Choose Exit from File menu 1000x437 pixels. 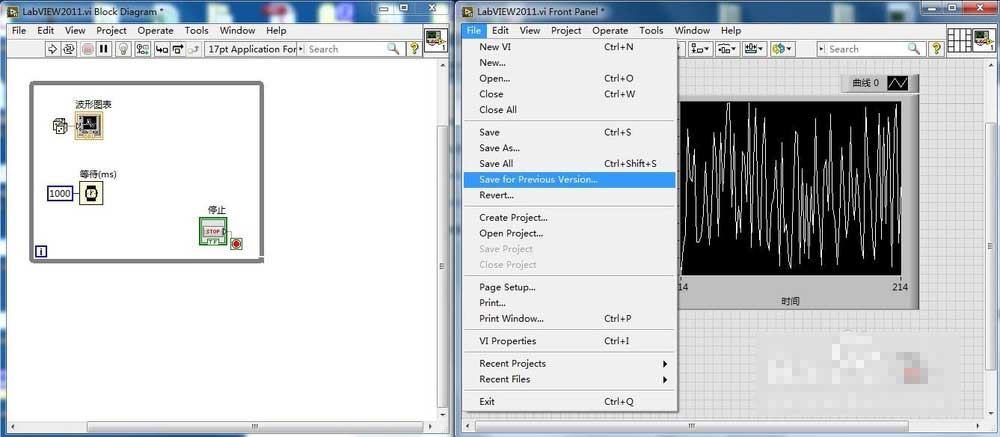click(569, 401)
